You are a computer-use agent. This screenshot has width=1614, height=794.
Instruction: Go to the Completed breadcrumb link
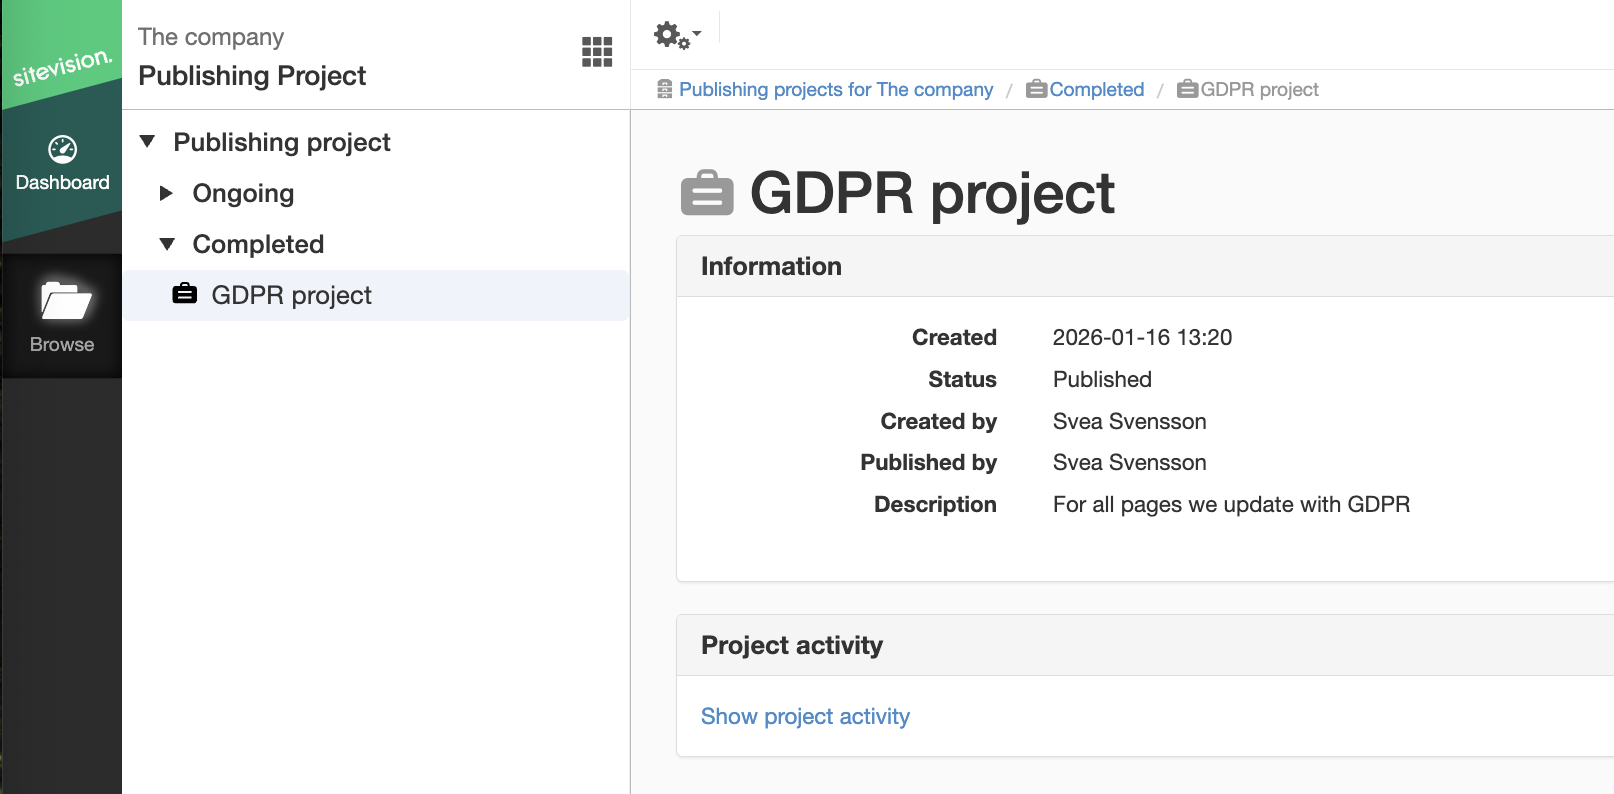pyautogui.click(x=1097, y=89)
